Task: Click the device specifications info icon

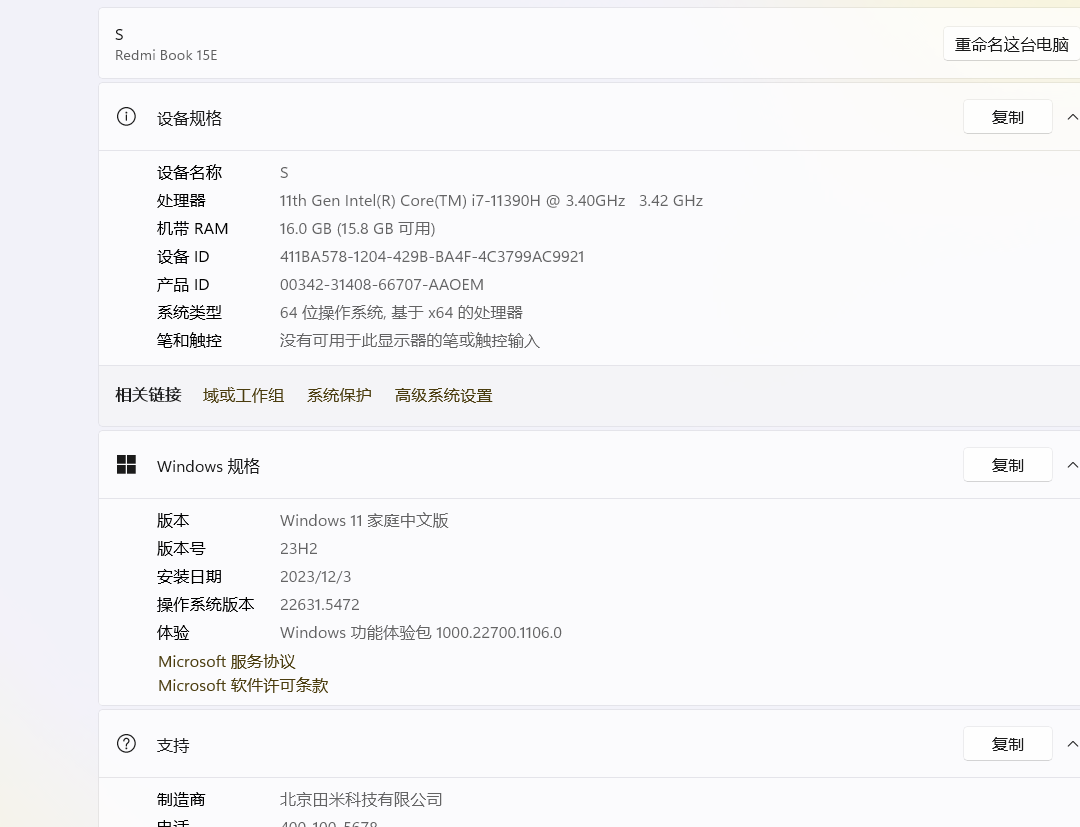Action: (x=126, y=117)
